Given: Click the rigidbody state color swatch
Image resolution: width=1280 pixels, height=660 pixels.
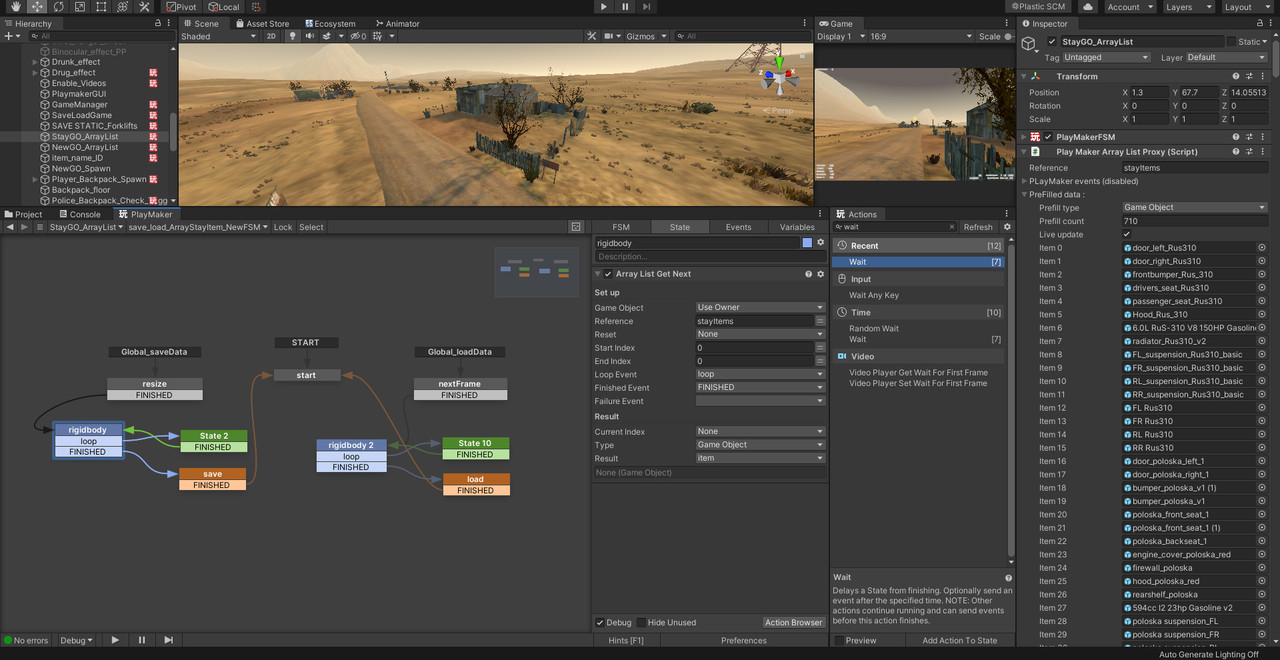Looking at the screenshot, I should click(807, 243).
